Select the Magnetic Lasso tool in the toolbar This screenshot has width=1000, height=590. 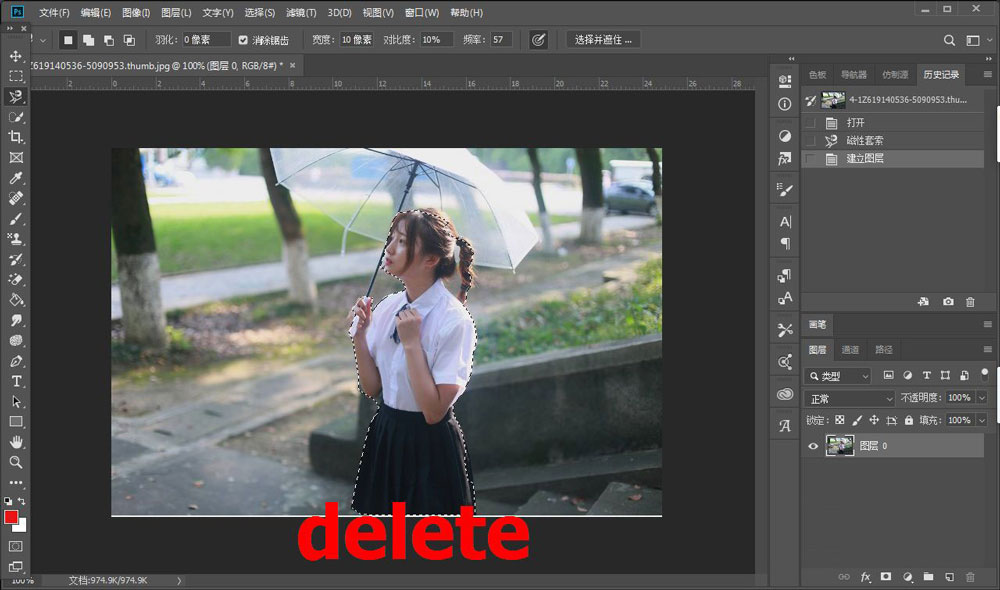pos(14,97)
